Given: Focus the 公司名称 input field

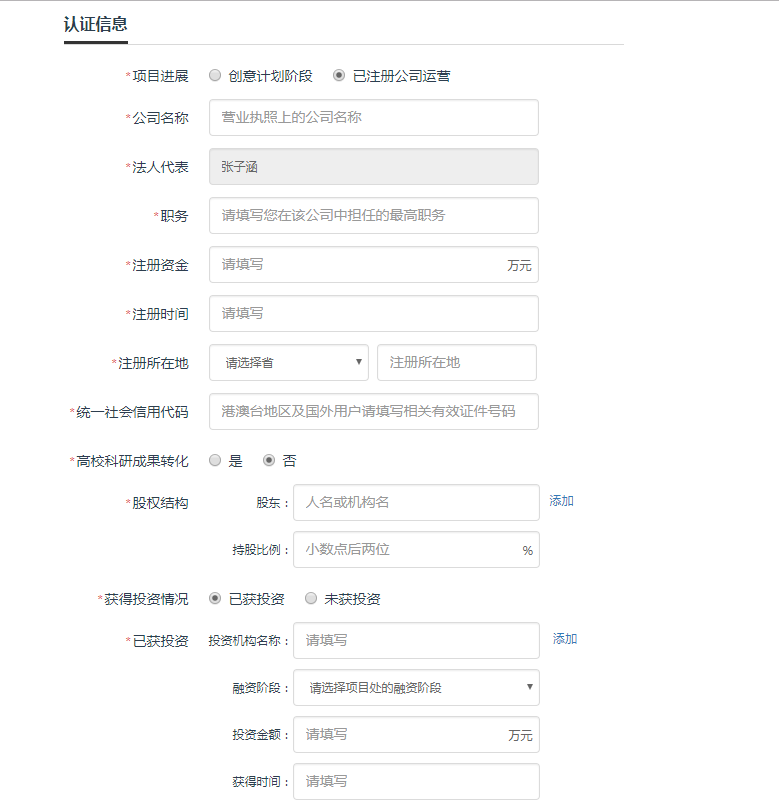Looking at the screenshot, I should tap(373, 118).
